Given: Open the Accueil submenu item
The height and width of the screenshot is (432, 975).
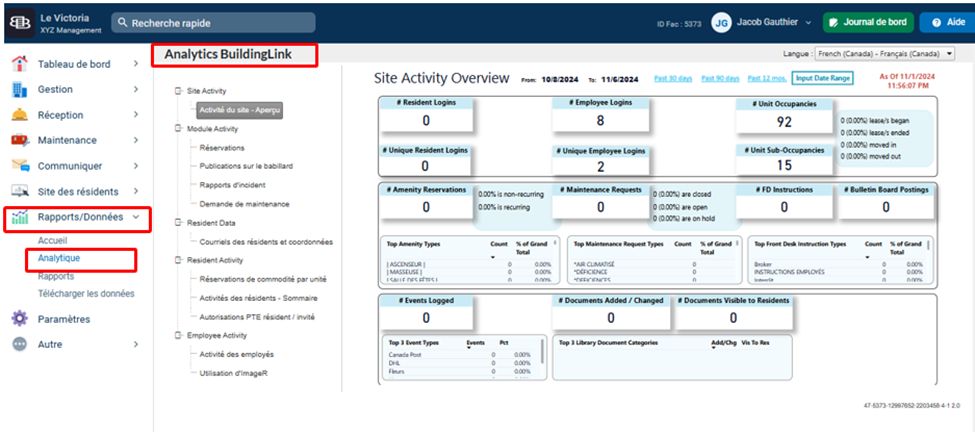Looking at the screenshot, I should [x=52, y=241].
